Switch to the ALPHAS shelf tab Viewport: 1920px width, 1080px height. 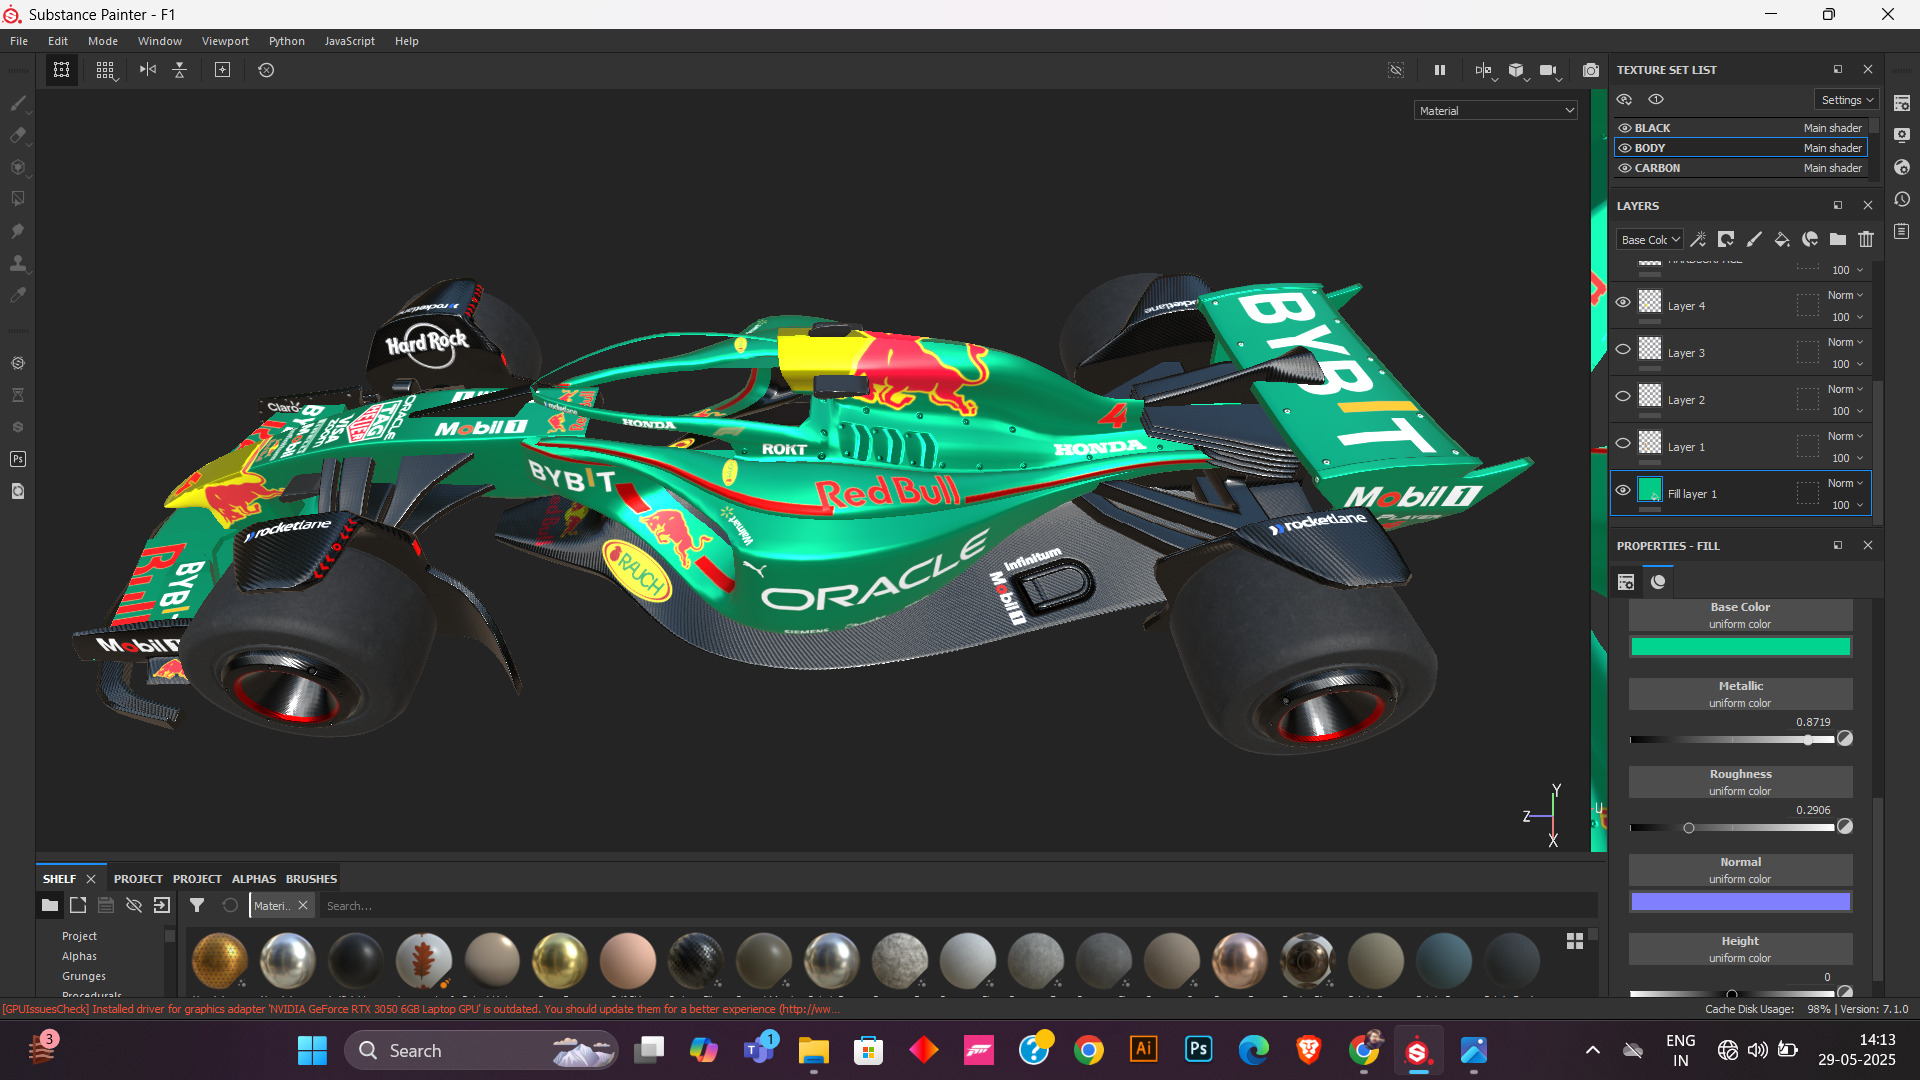click(254, 879)
